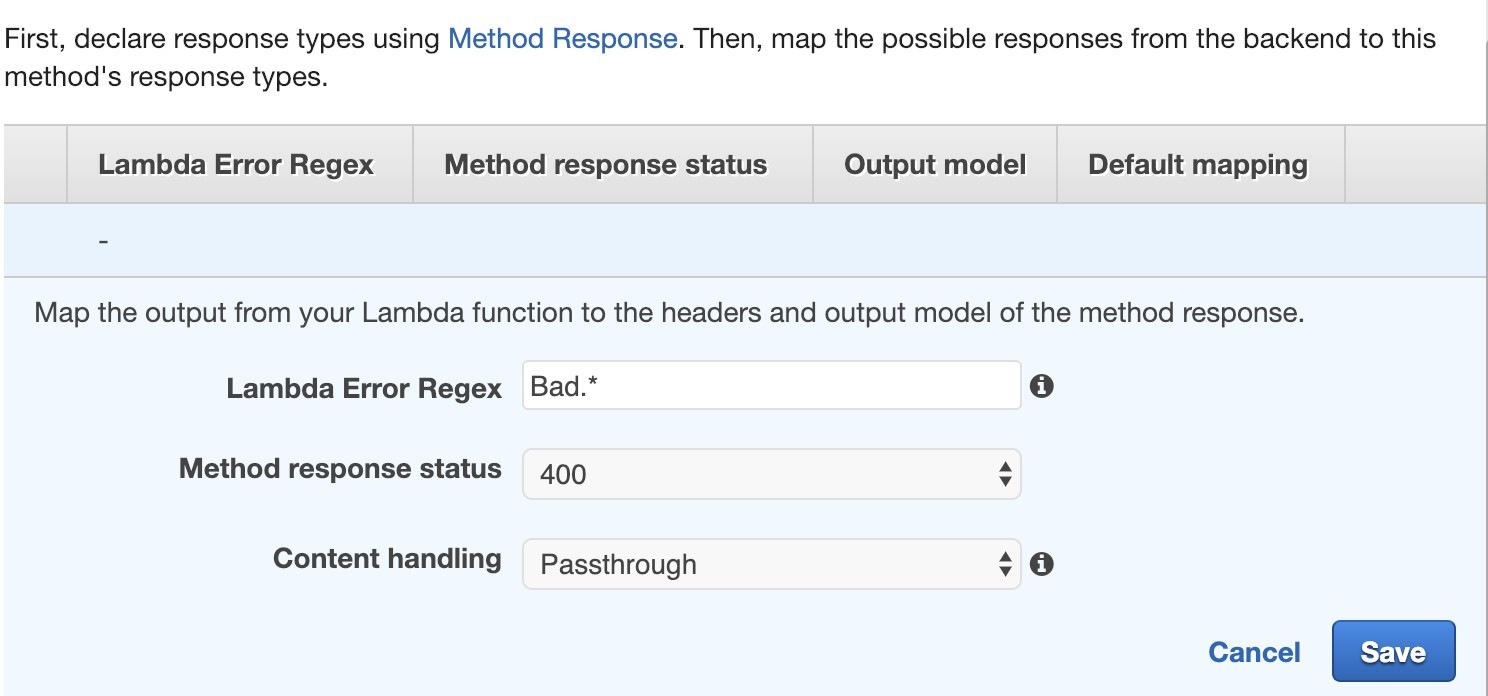Cancel the integration response edit
The height and width of the screenshot is (696, 1488).
coord(1254,652)
